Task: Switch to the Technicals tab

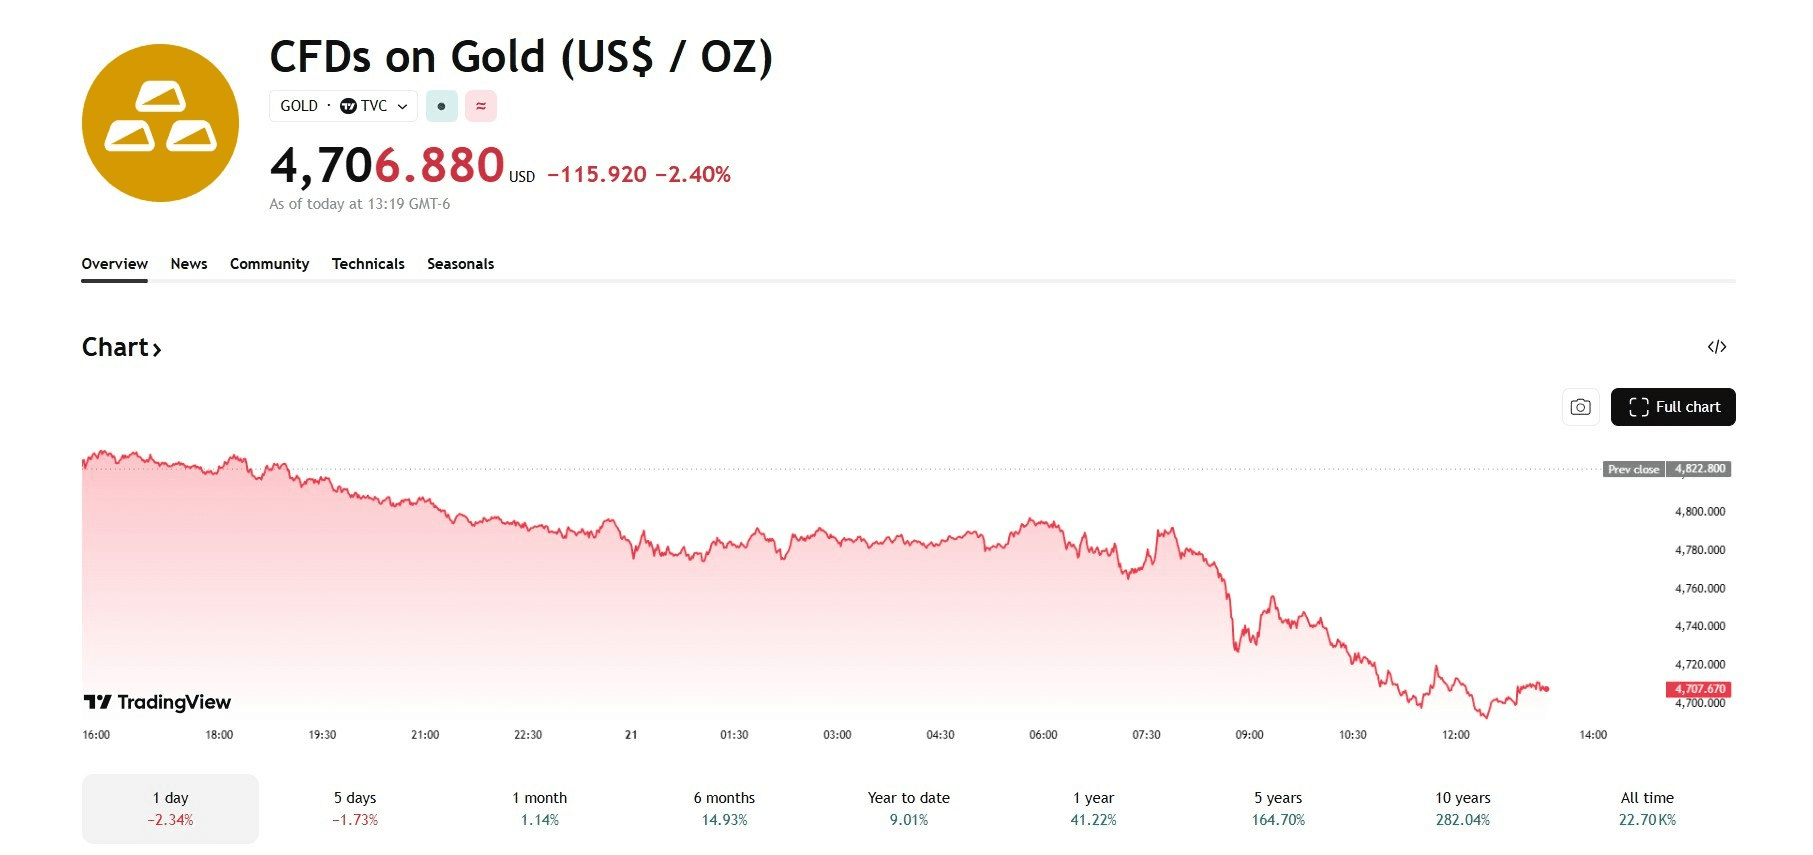Action: point(368,264)
